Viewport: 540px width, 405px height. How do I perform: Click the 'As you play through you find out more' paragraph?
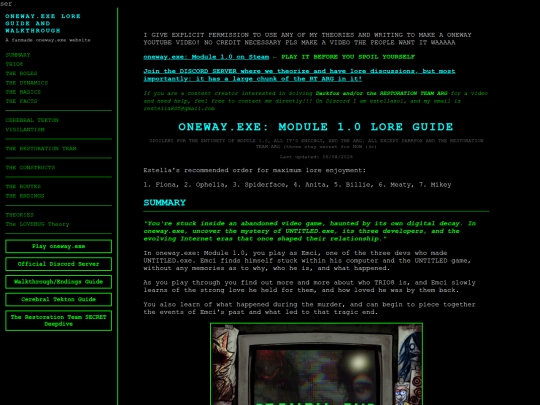(310, 286)
